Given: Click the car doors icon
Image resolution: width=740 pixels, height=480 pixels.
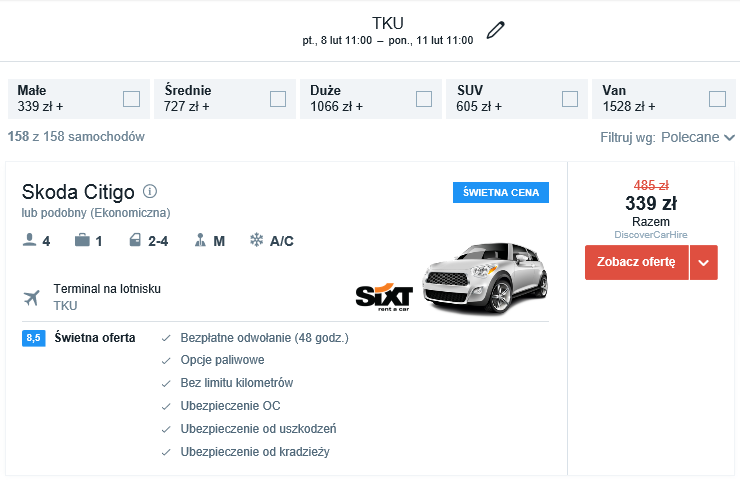Looking at the screenshot, I should pos(136,241).
